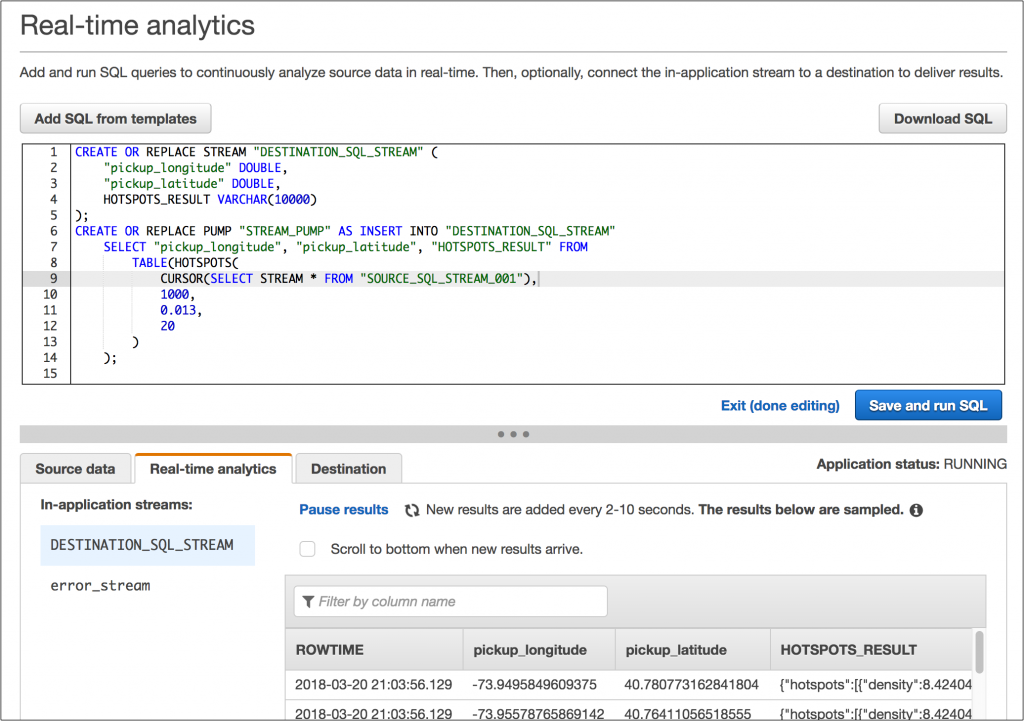Click the pickup_longitude column header
This screenshot has height=721, width=1024.
click(539, 650)
